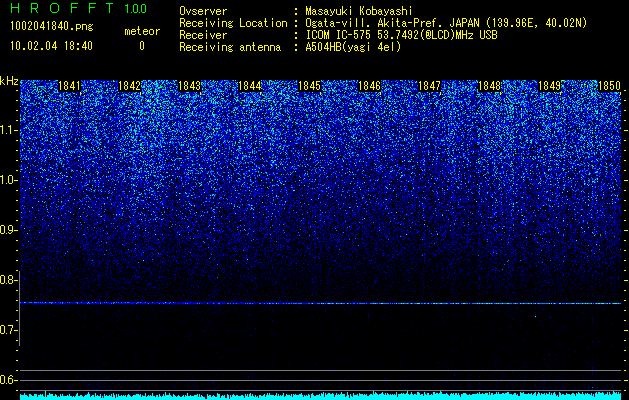Select the ICOM IC-575 53.7492 MHz receiver text
Screen dimensions: 629x400
pos(401,35)
